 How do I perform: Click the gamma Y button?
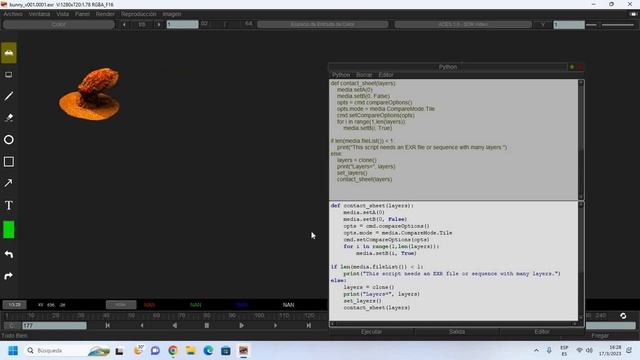click(x=543, y=24)
